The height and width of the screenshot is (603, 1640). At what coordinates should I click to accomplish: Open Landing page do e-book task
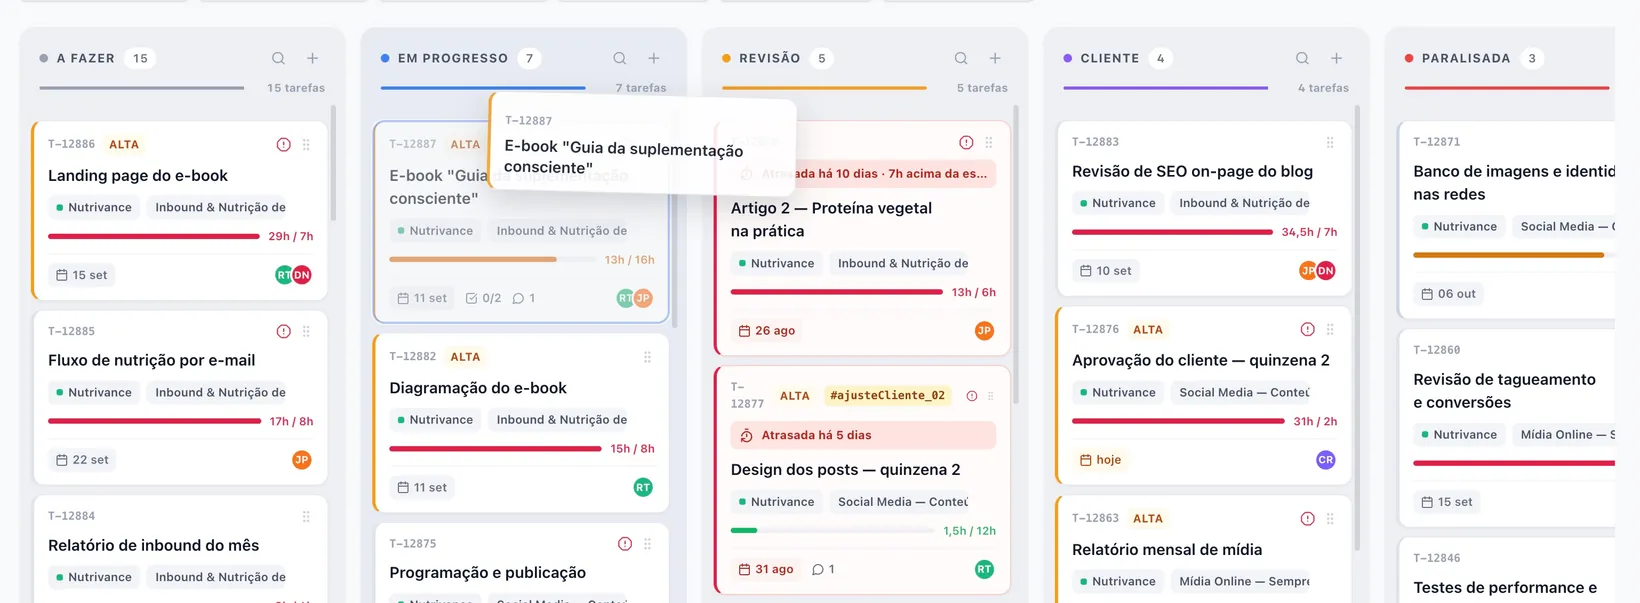click(x=138, y=175)
